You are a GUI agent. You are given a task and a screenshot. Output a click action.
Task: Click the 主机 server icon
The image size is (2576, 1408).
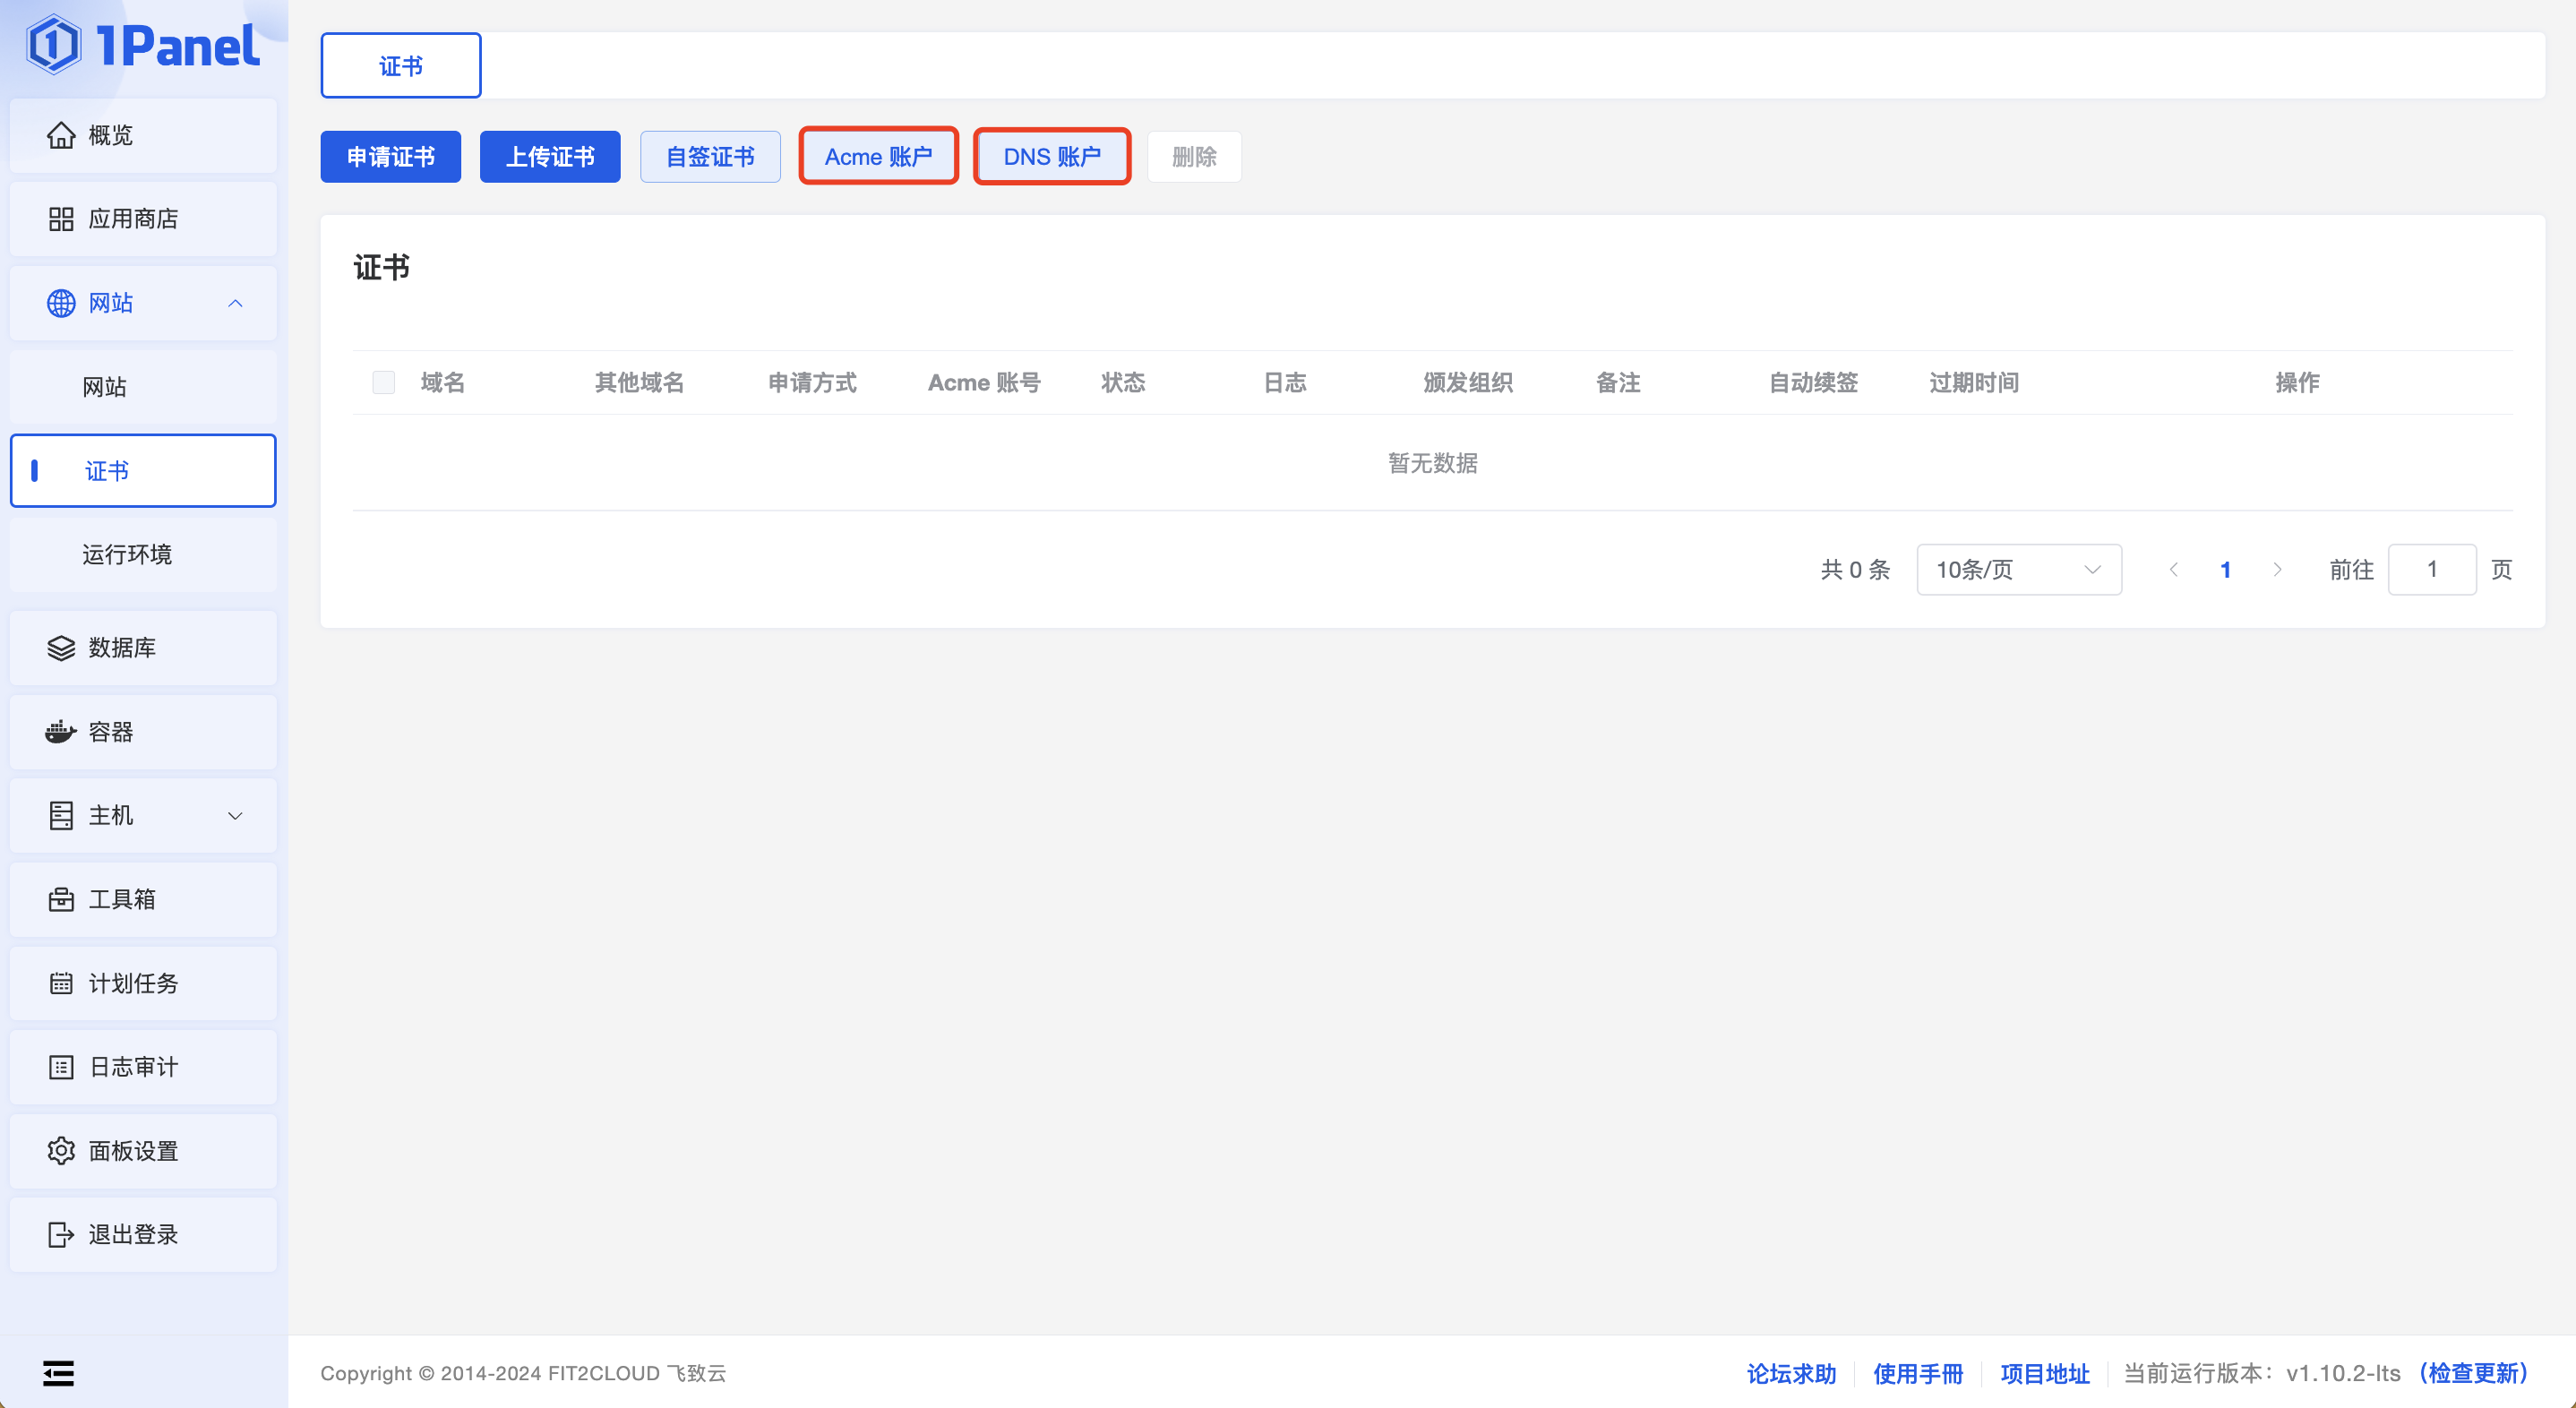[x=61, y=816]
